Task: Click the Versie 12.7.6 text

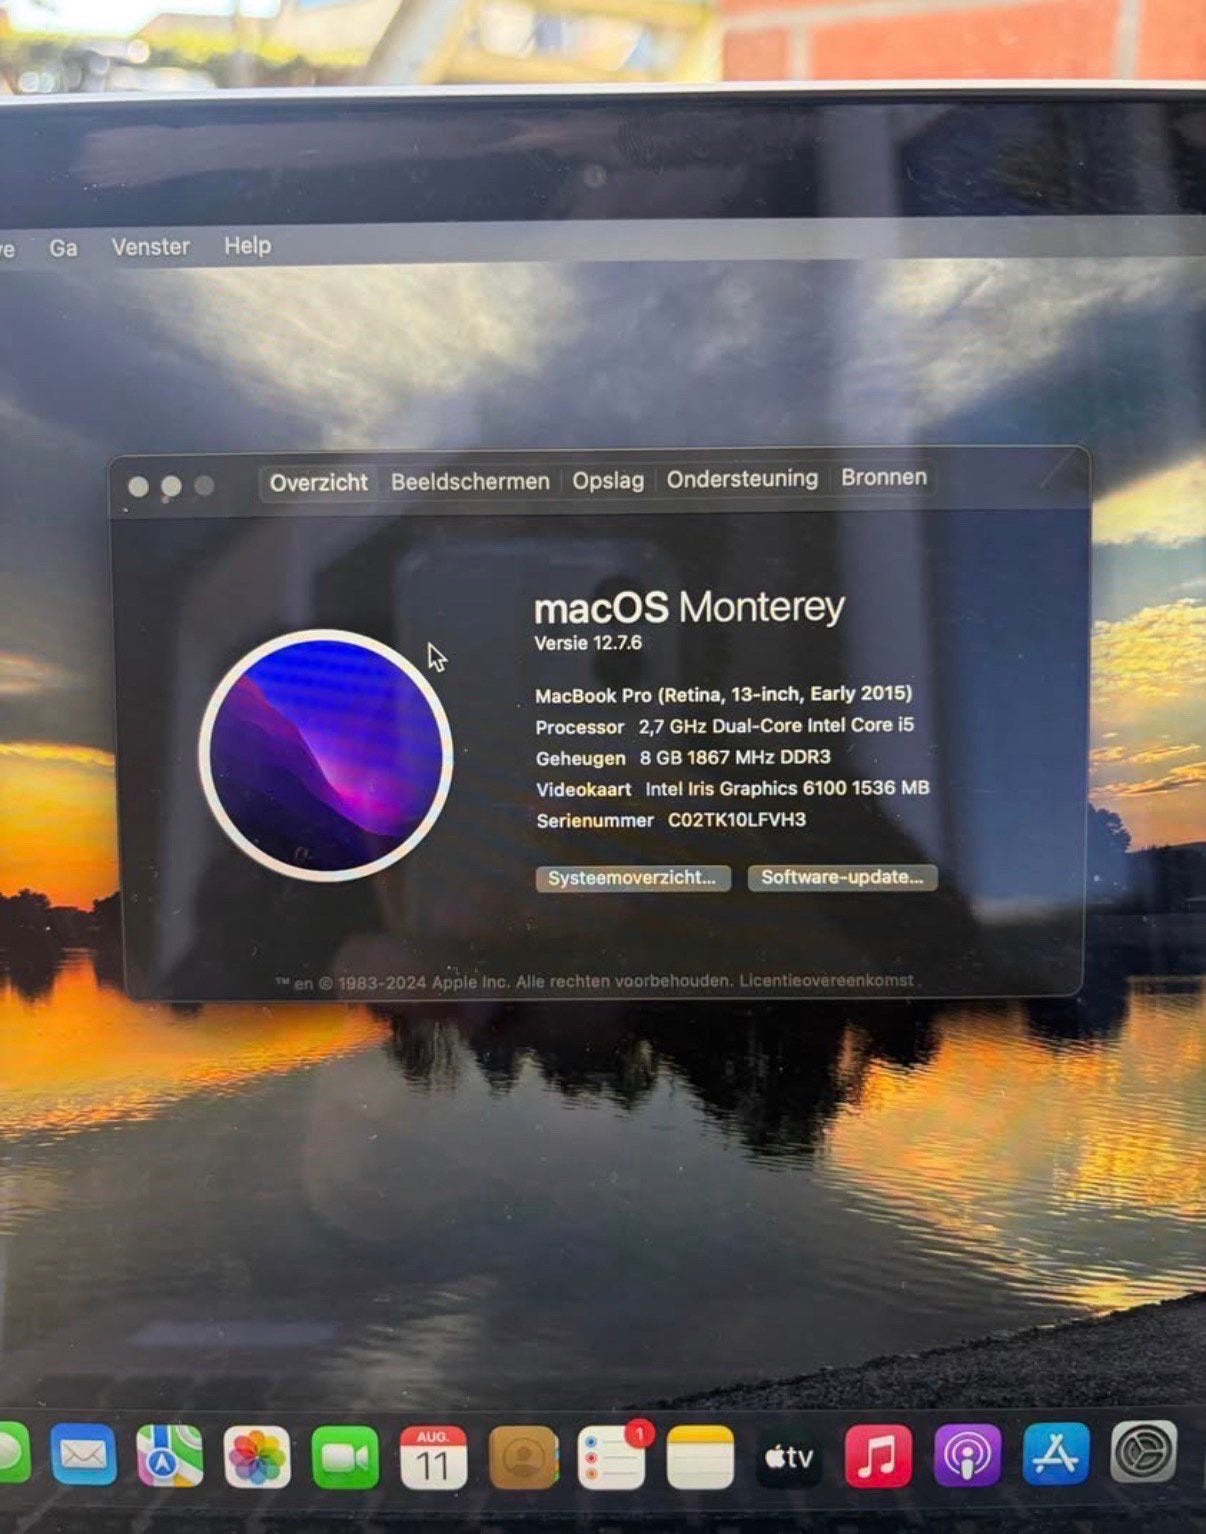Action: pyautogui.click(x=588, y=643)
